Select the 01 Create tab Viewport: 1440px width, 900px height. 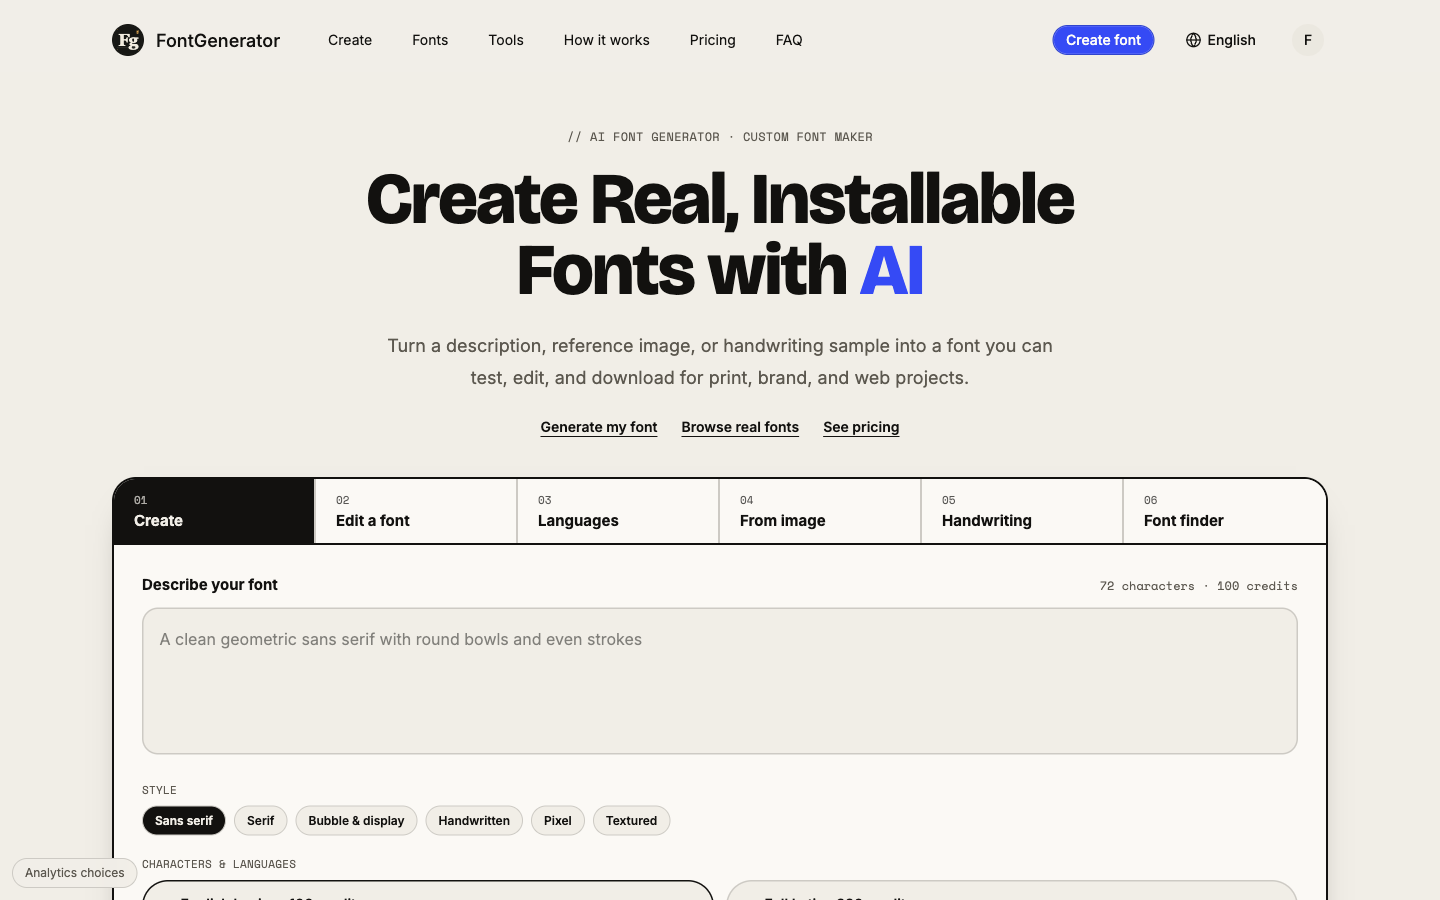(214, 511)
